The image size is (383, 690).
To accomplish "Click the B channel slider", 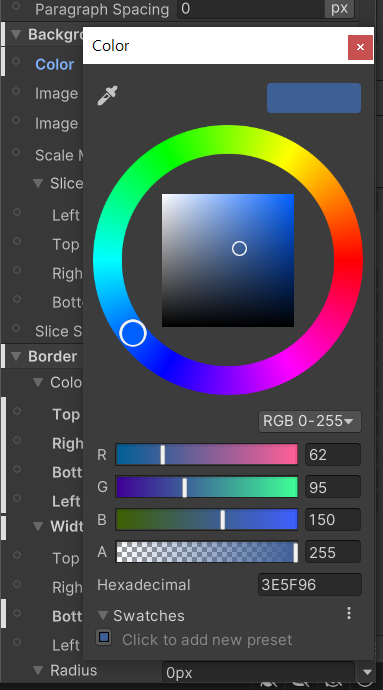I will (x=206, y=520).
